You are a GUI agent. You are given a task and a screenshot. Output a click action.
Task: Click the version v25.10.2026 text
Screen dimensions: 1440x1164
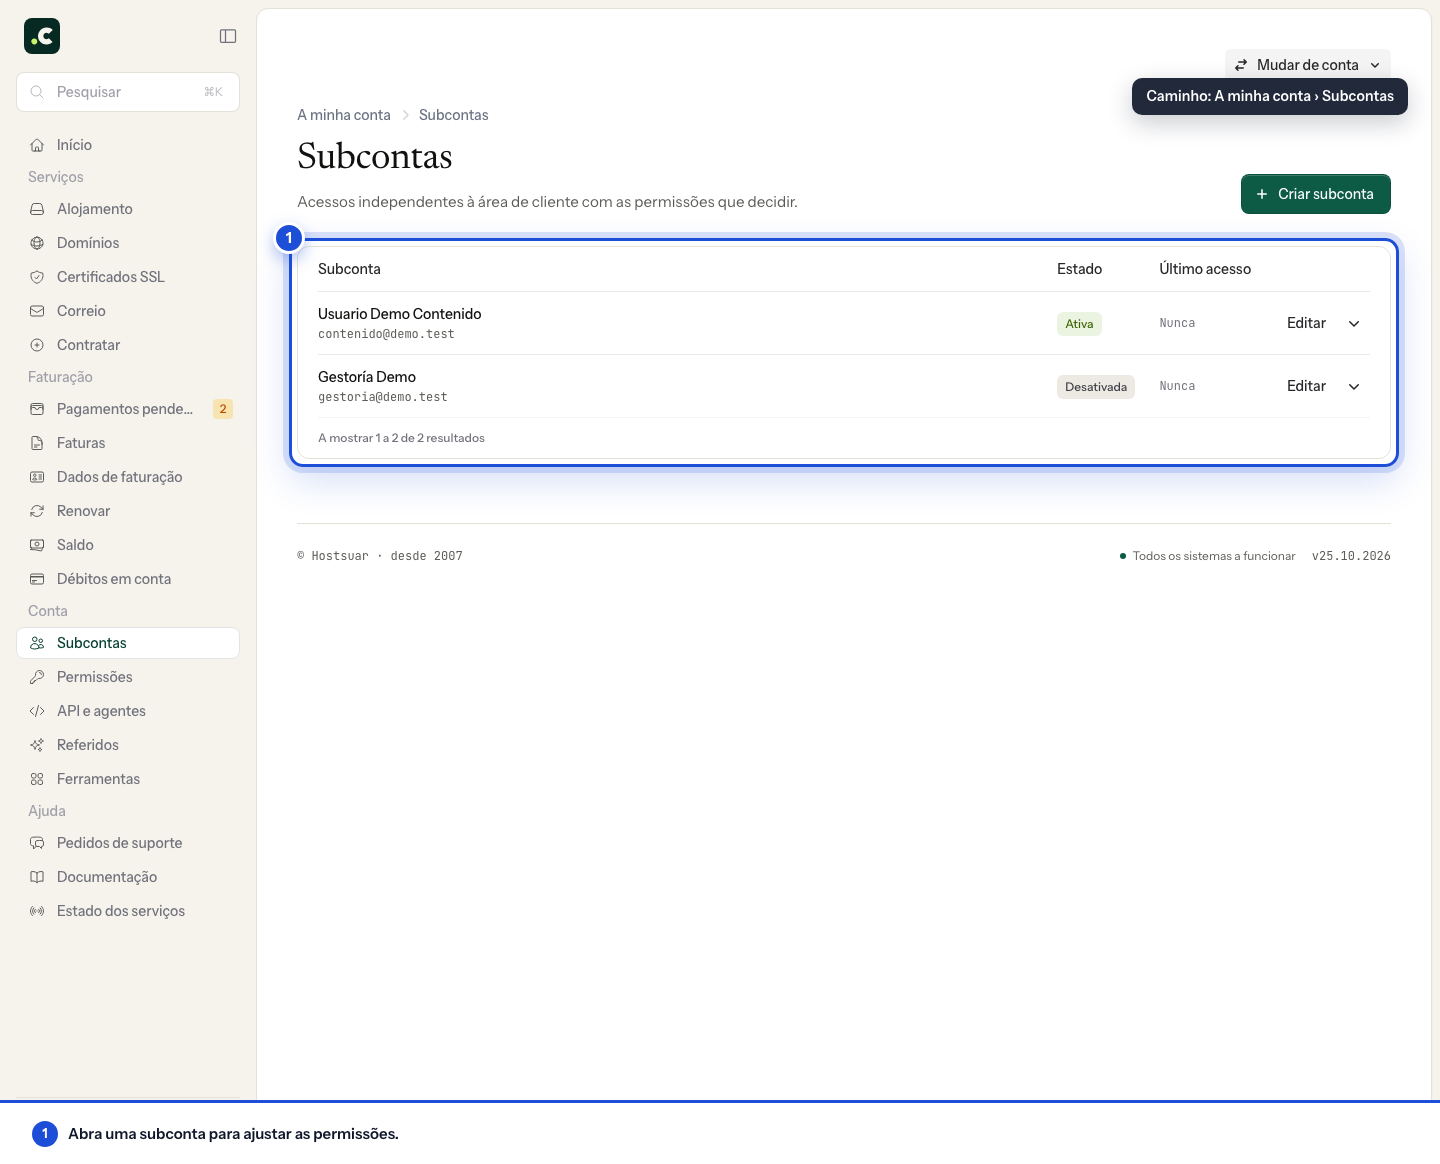click(x=1351, y=556)
